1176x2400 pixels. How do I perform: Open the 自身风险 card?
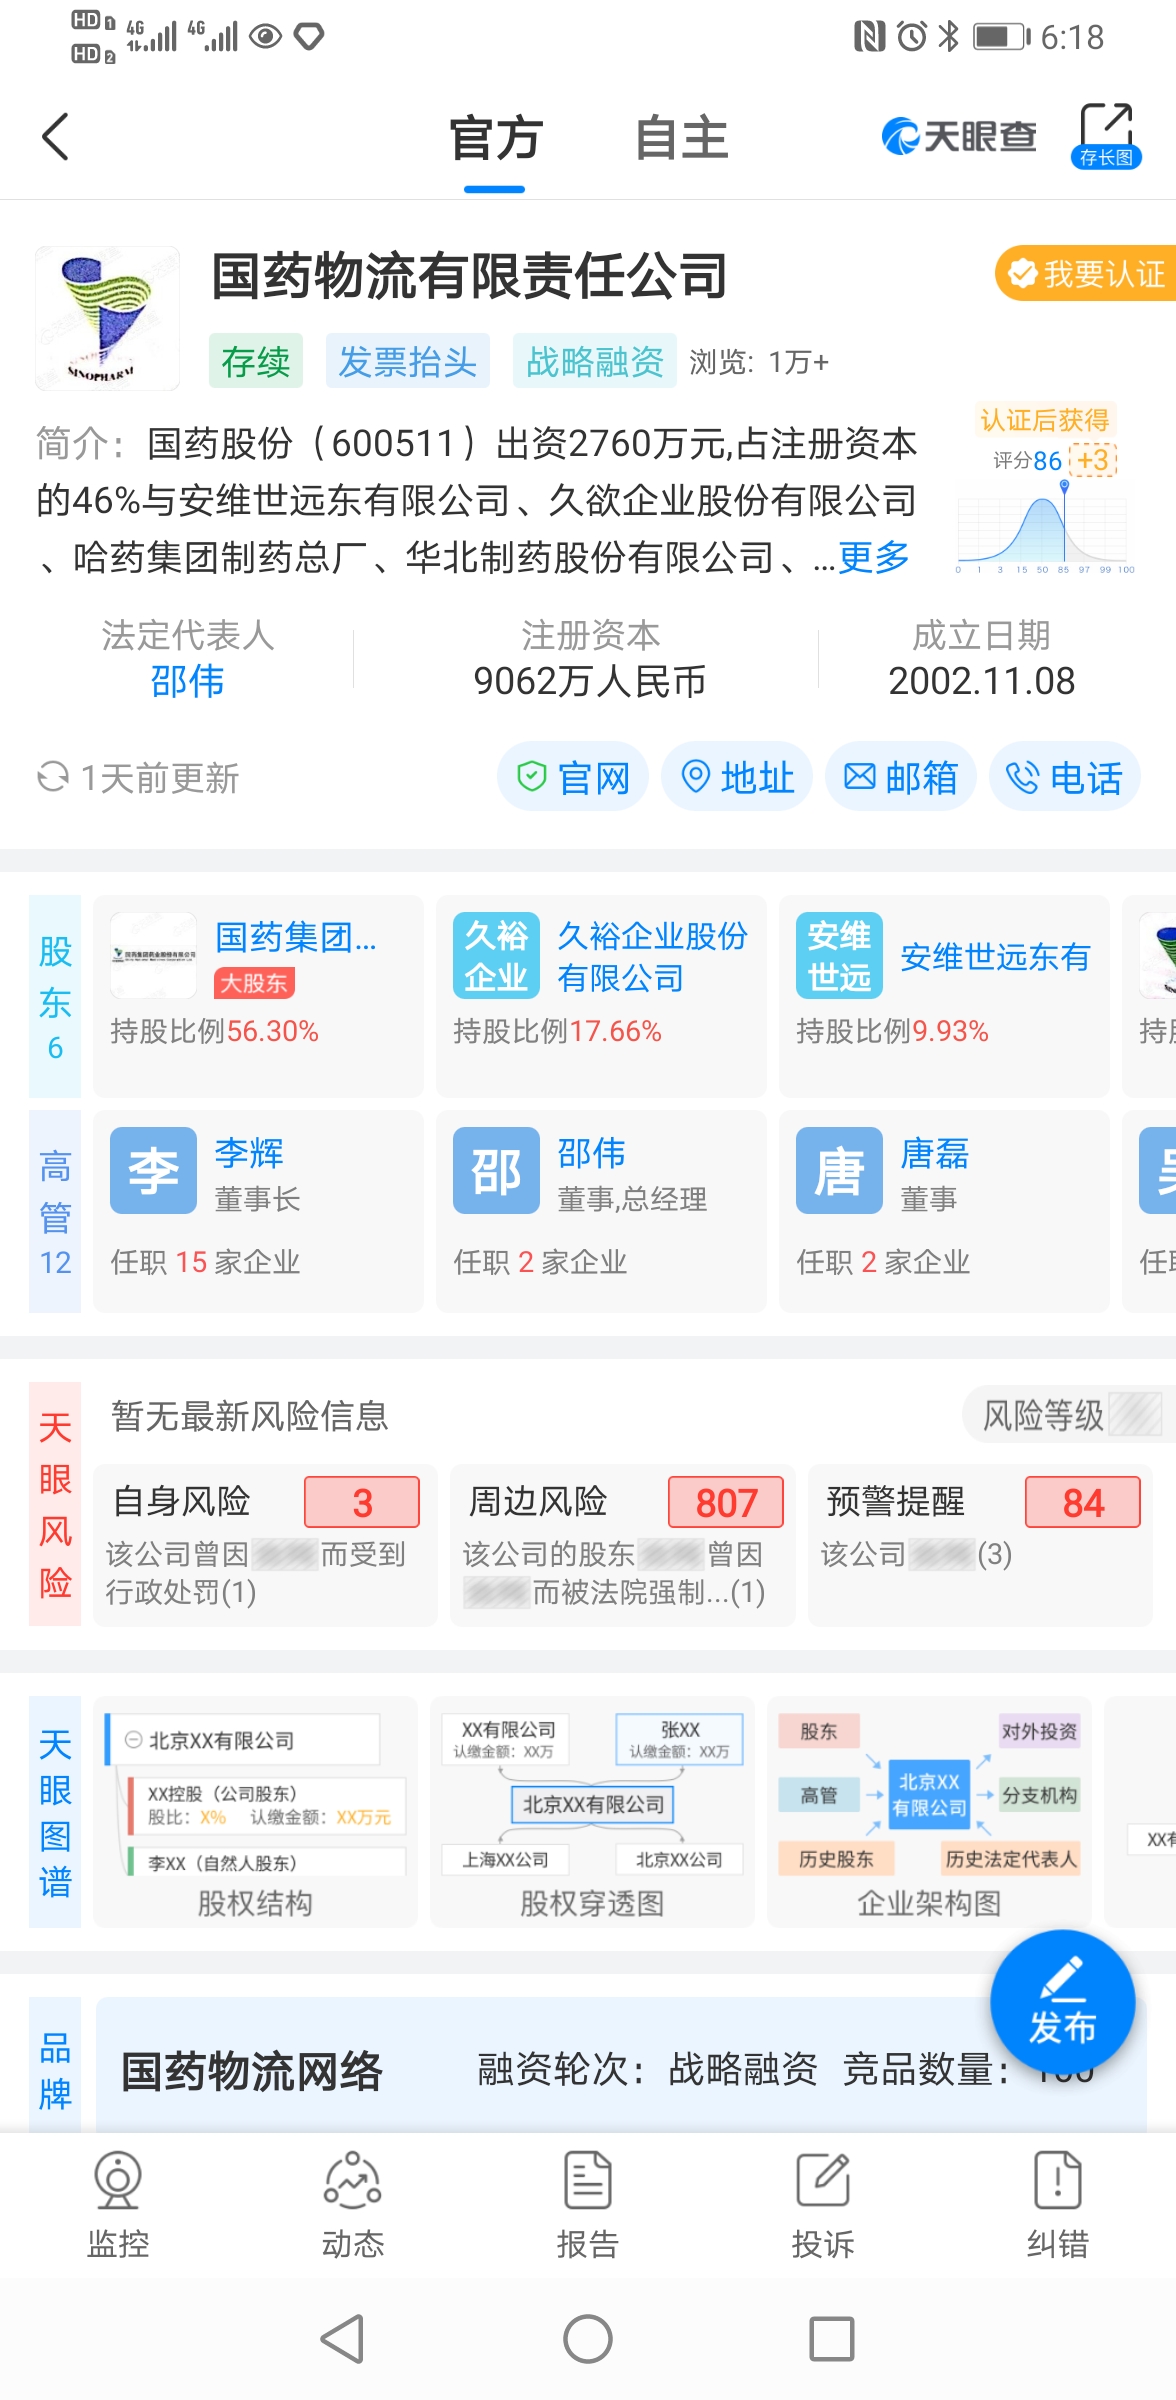(265, 1545)
